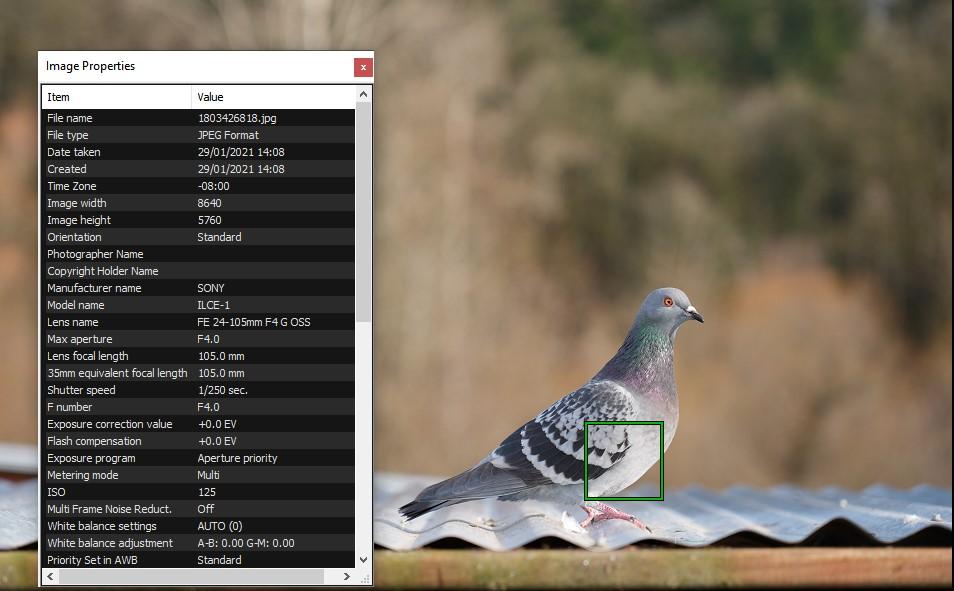Select the Lens focal length label
The width and height of the screenshot is (954, 591).
pyautogui.click(x=88, y=356)
